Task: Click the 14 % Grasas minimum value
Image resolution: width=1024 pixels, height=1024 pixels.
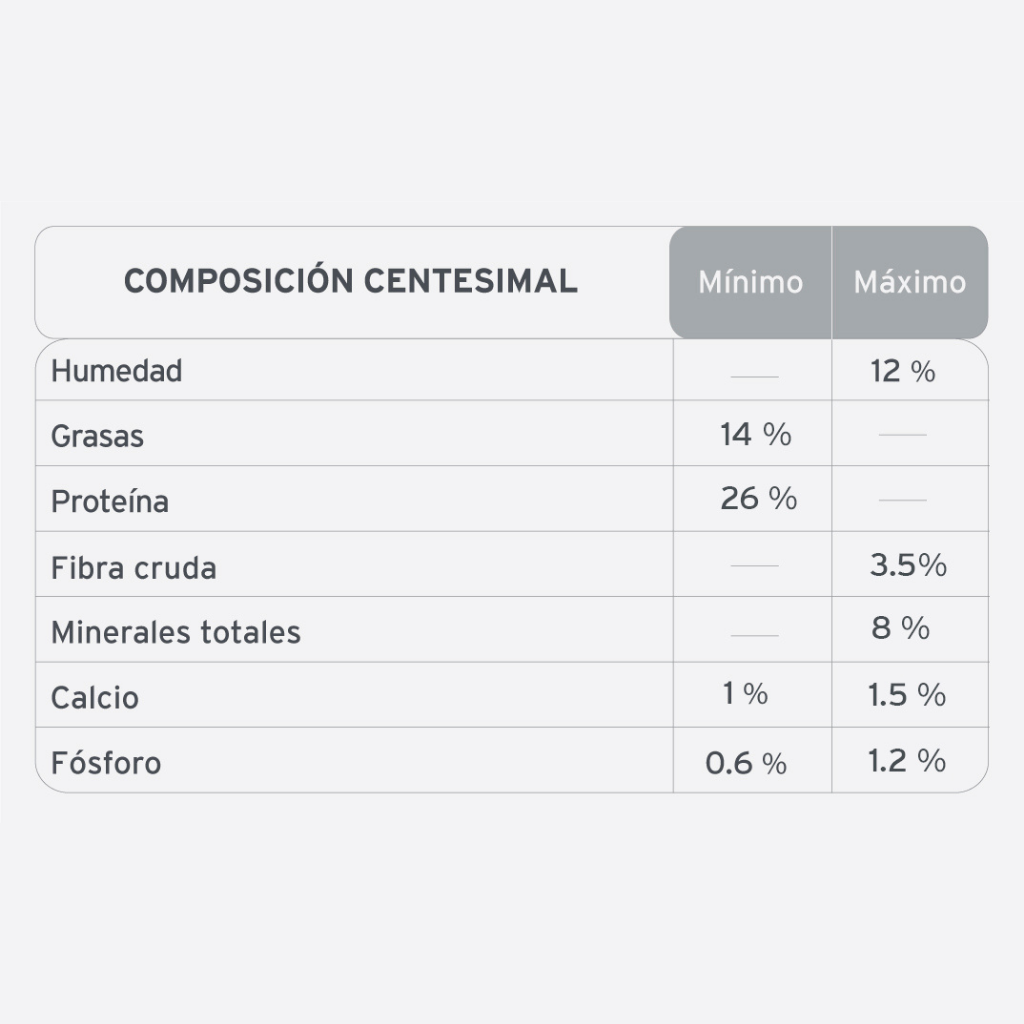Action: click(x=755, y=434)
